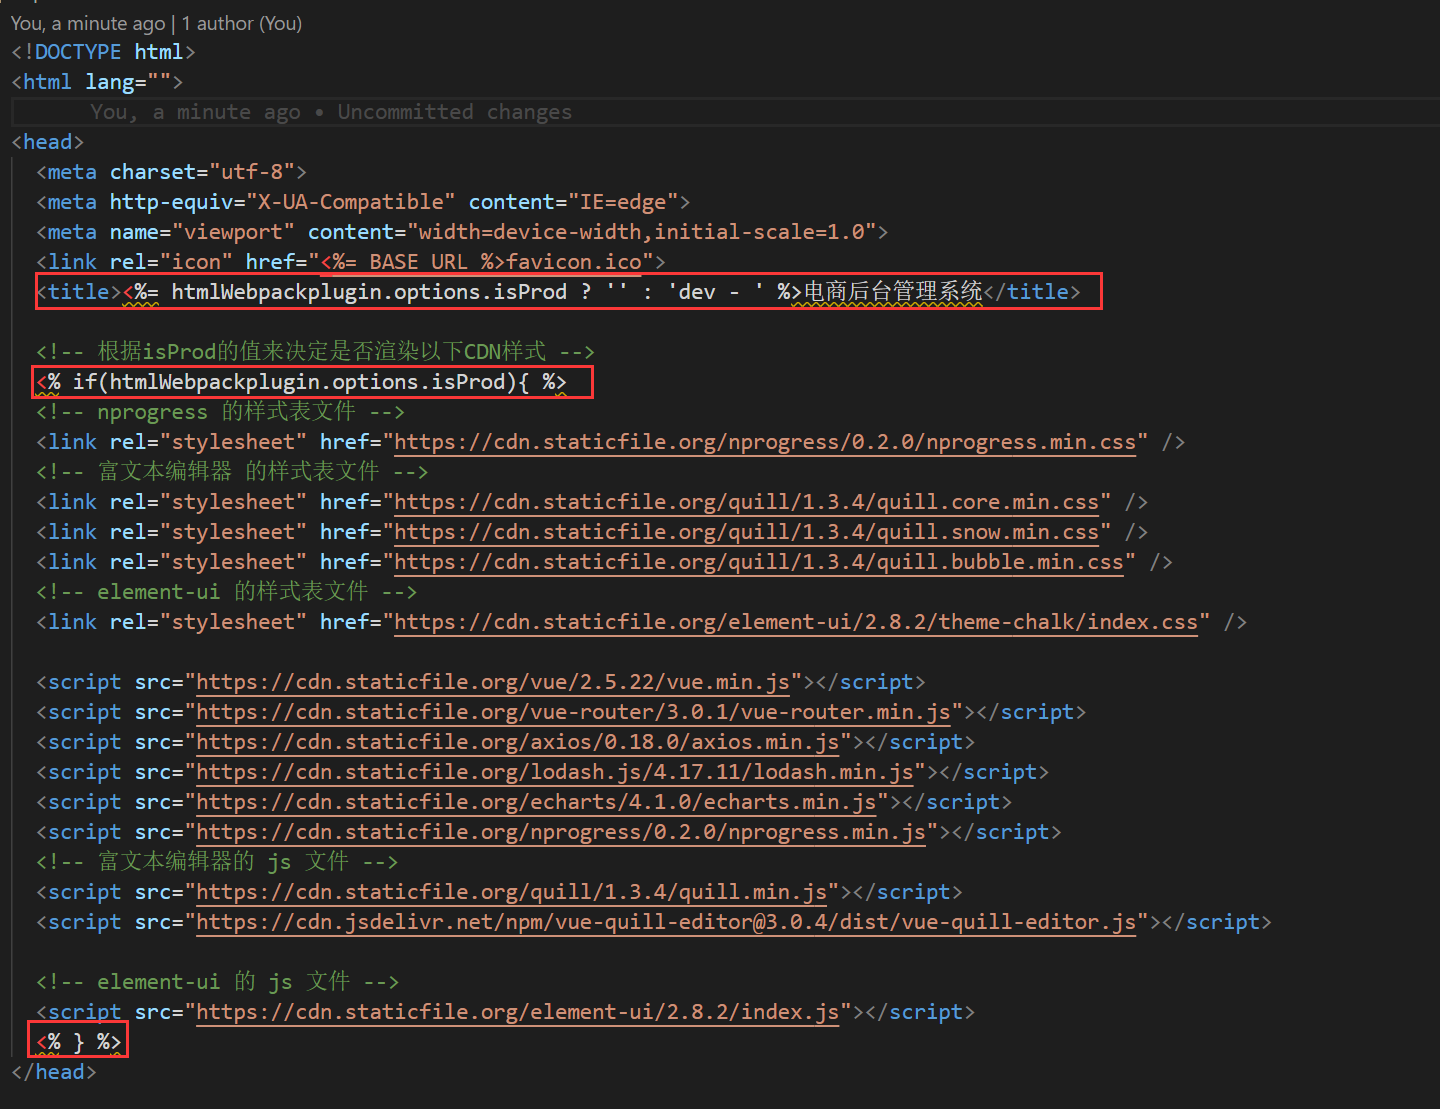Click the "You, a minute ago" code lens
The image size is (1440, 1109).
[x=88, y=23]
